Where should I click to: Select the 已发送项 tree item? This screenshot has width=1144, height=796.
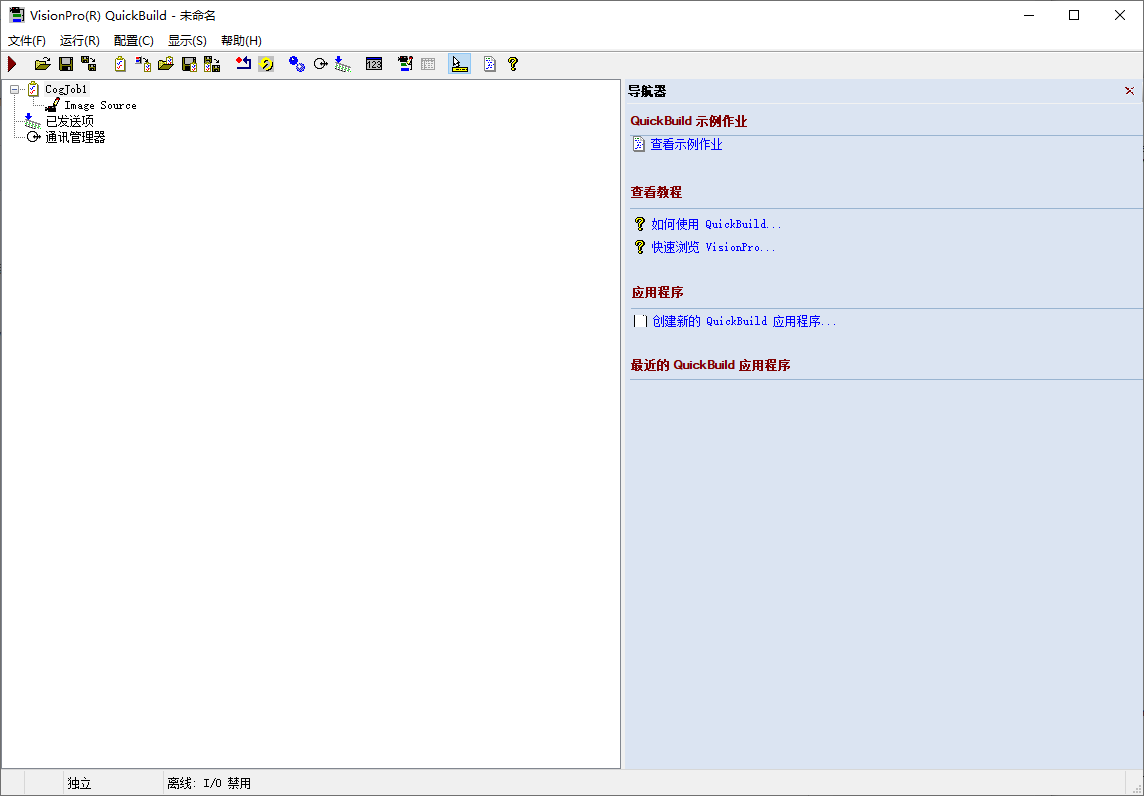click(69, 120)
